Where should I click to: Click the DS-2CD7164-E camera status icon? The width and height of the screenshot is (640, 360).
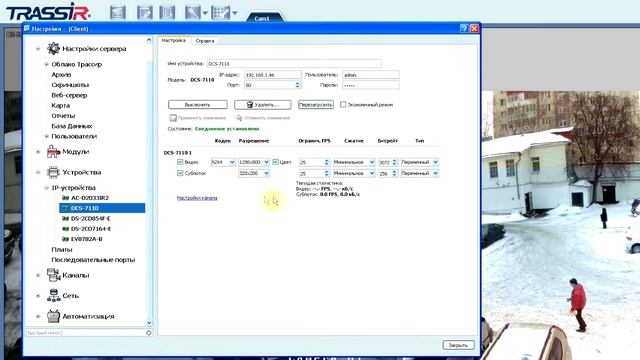tap(65, 229)
